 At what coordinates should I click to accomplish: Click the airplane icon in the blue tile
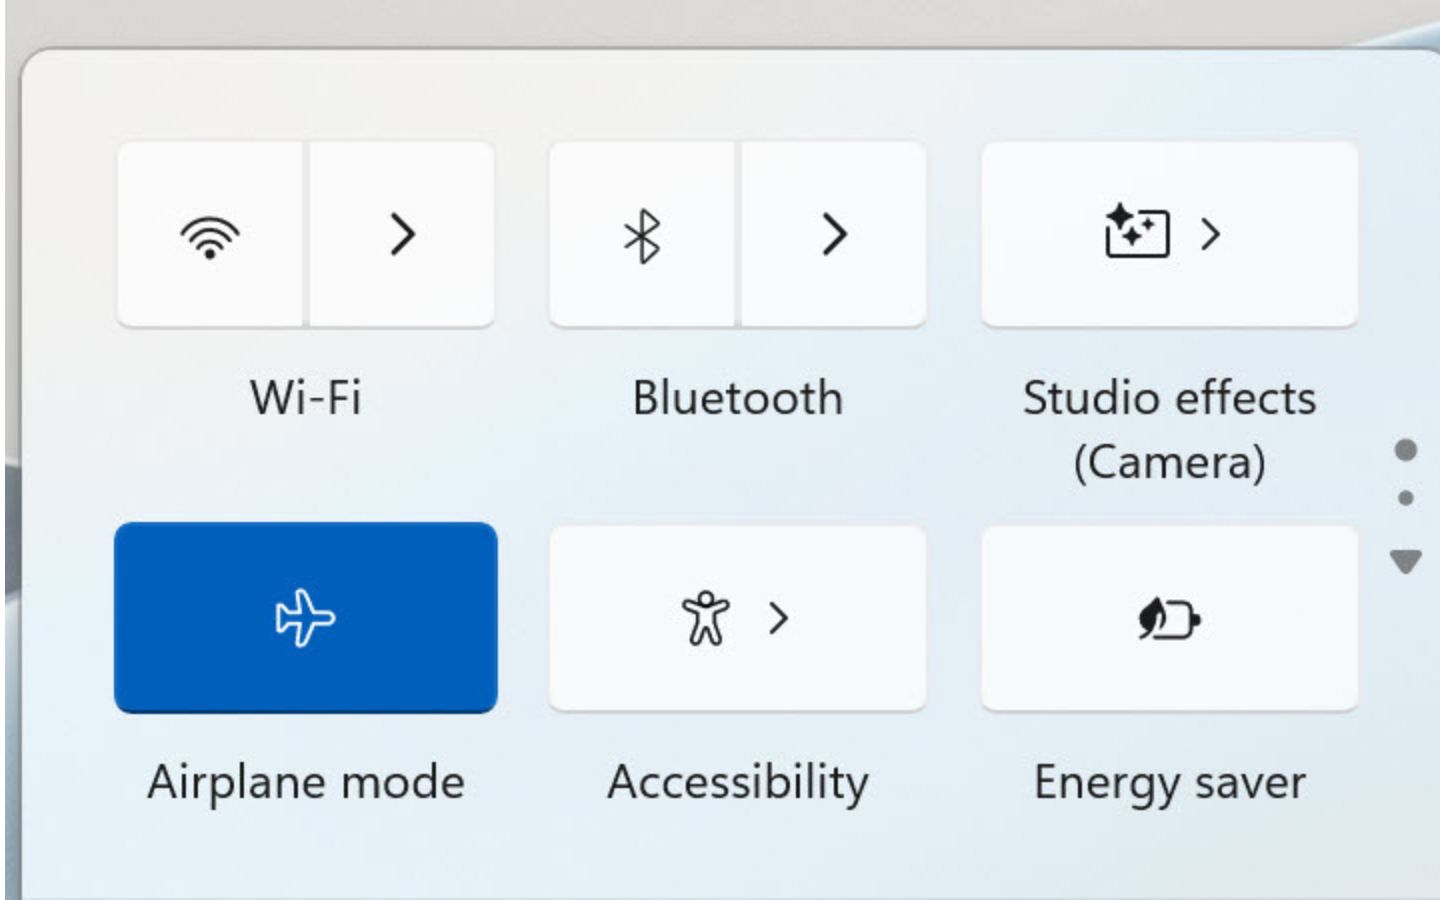click(305, 617)
